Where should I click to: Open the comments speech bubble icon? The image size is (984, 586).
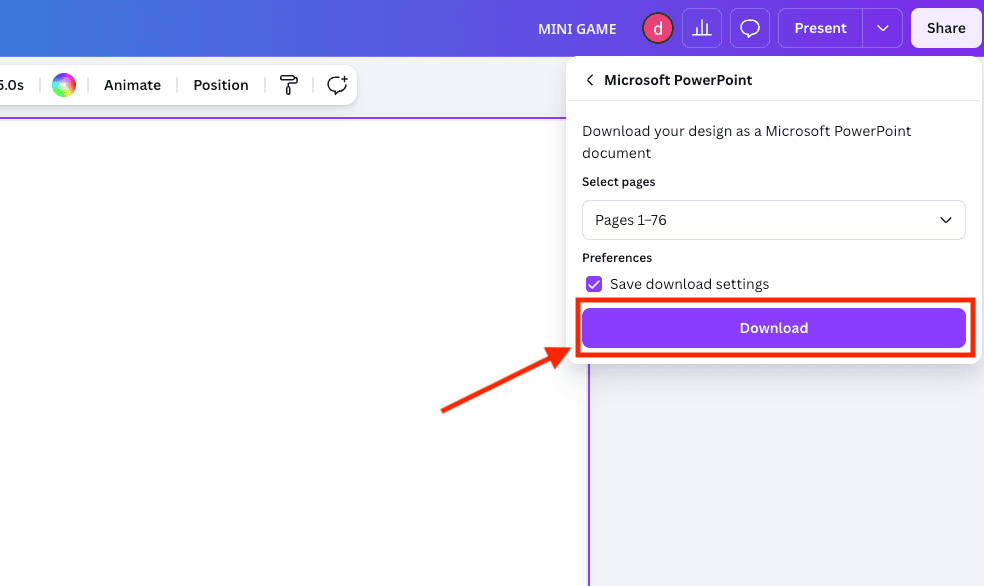tap(750, 28)
